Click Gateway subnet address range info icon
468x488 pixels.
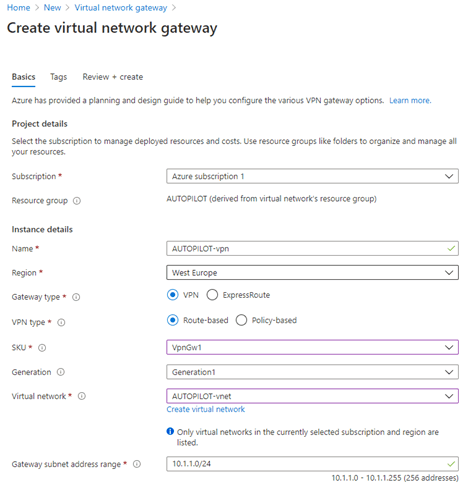[137, 464]
